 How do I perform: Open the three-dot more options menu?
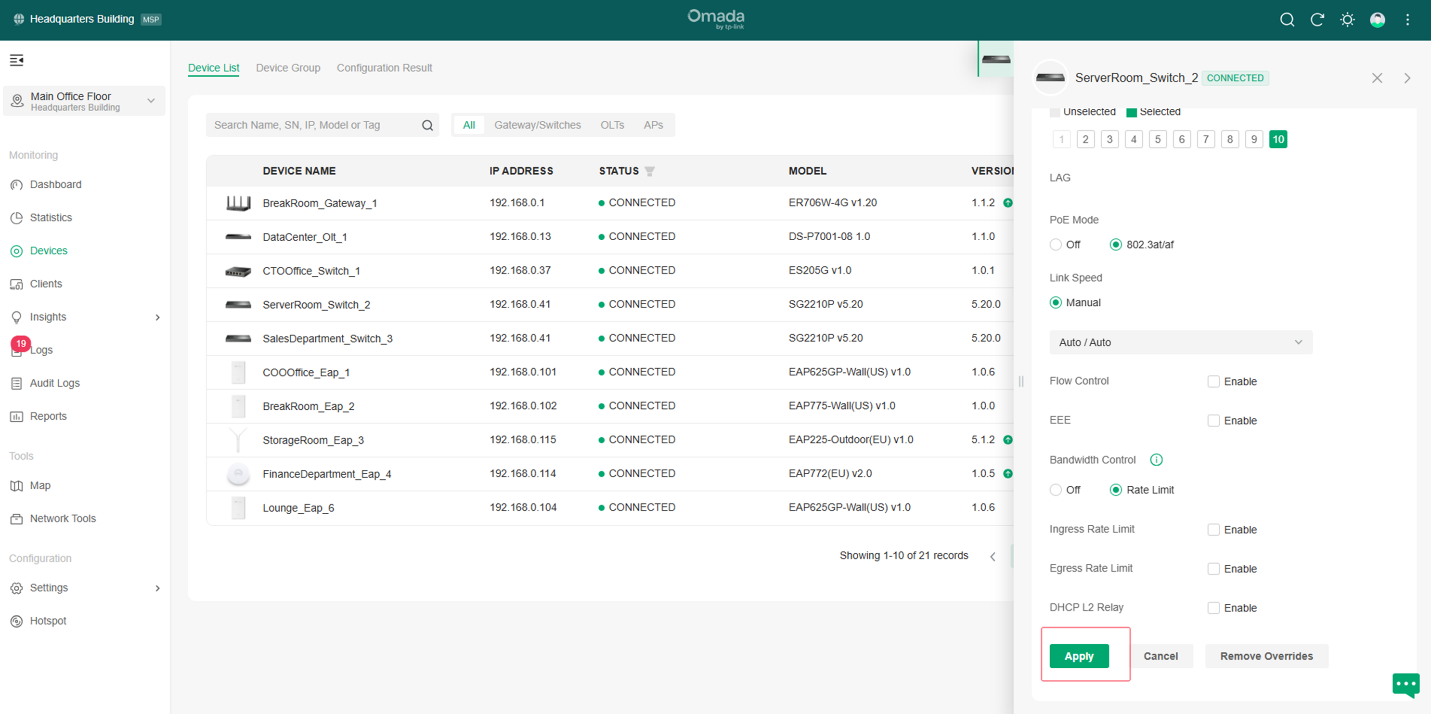tap(1407, 20)
